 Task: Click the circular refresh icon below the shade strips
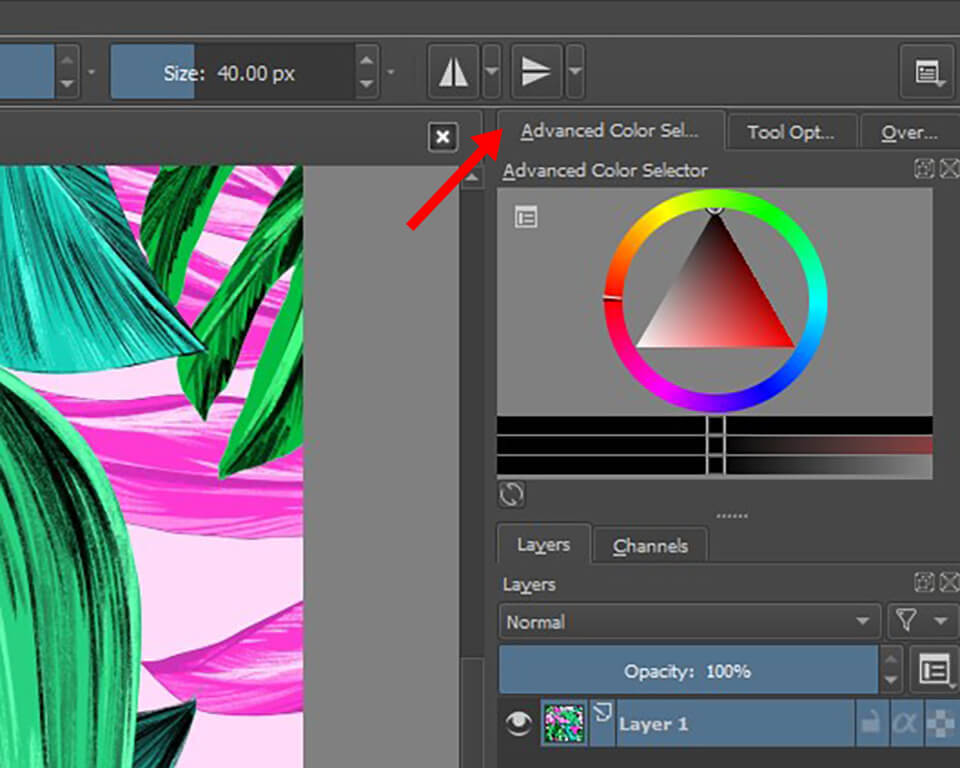(x=510, y=494)
